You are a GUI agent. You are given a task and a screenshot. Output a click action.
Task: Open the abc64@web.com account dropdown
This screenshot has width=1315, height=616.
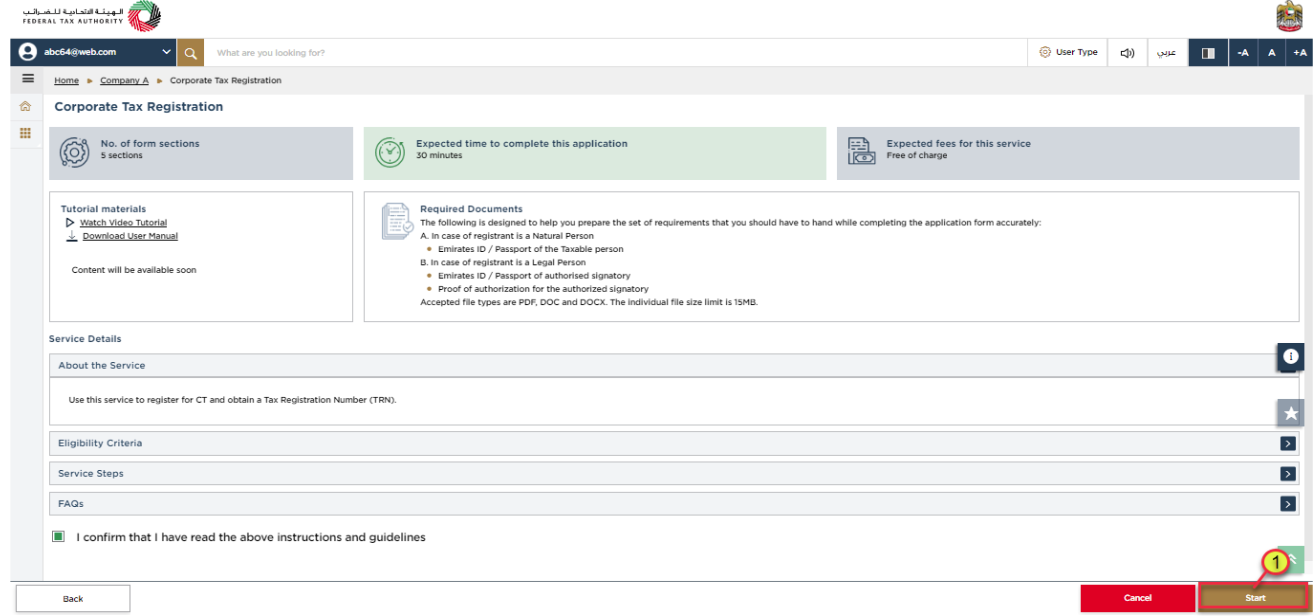click(94, 52)
